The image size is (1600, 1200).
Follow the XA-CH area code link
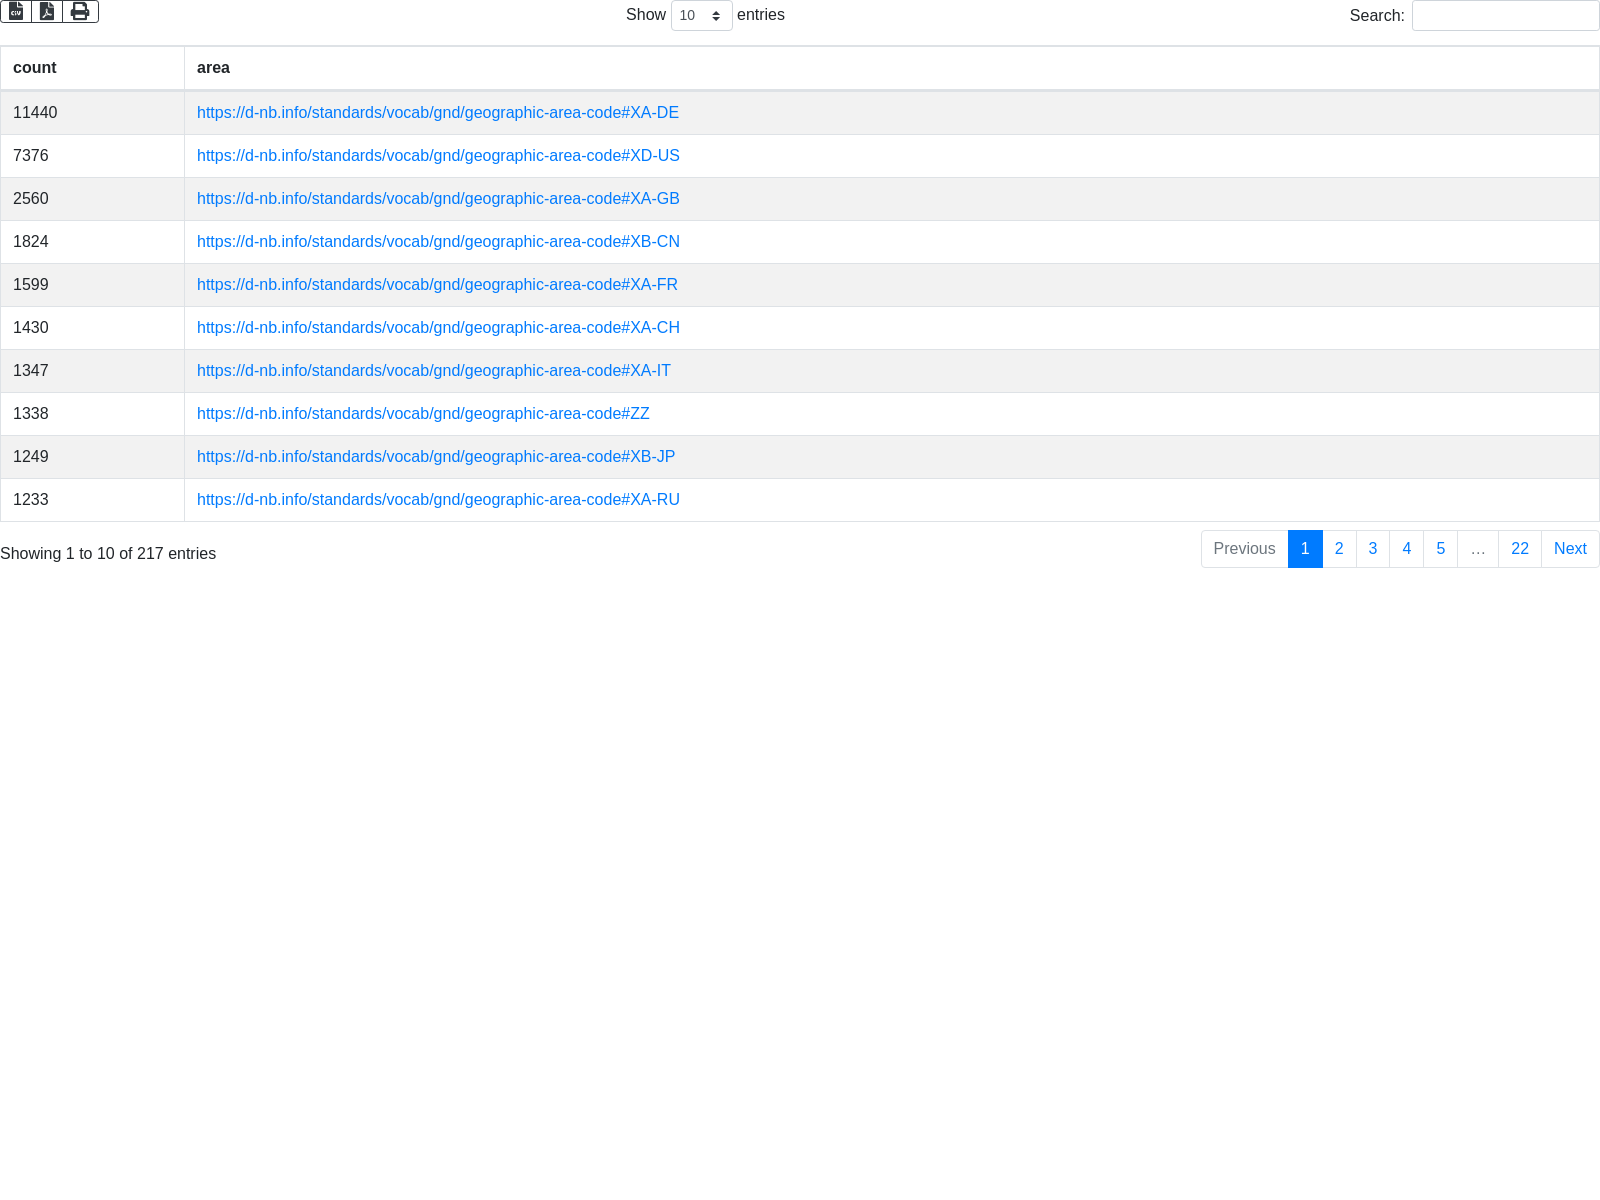438,328
